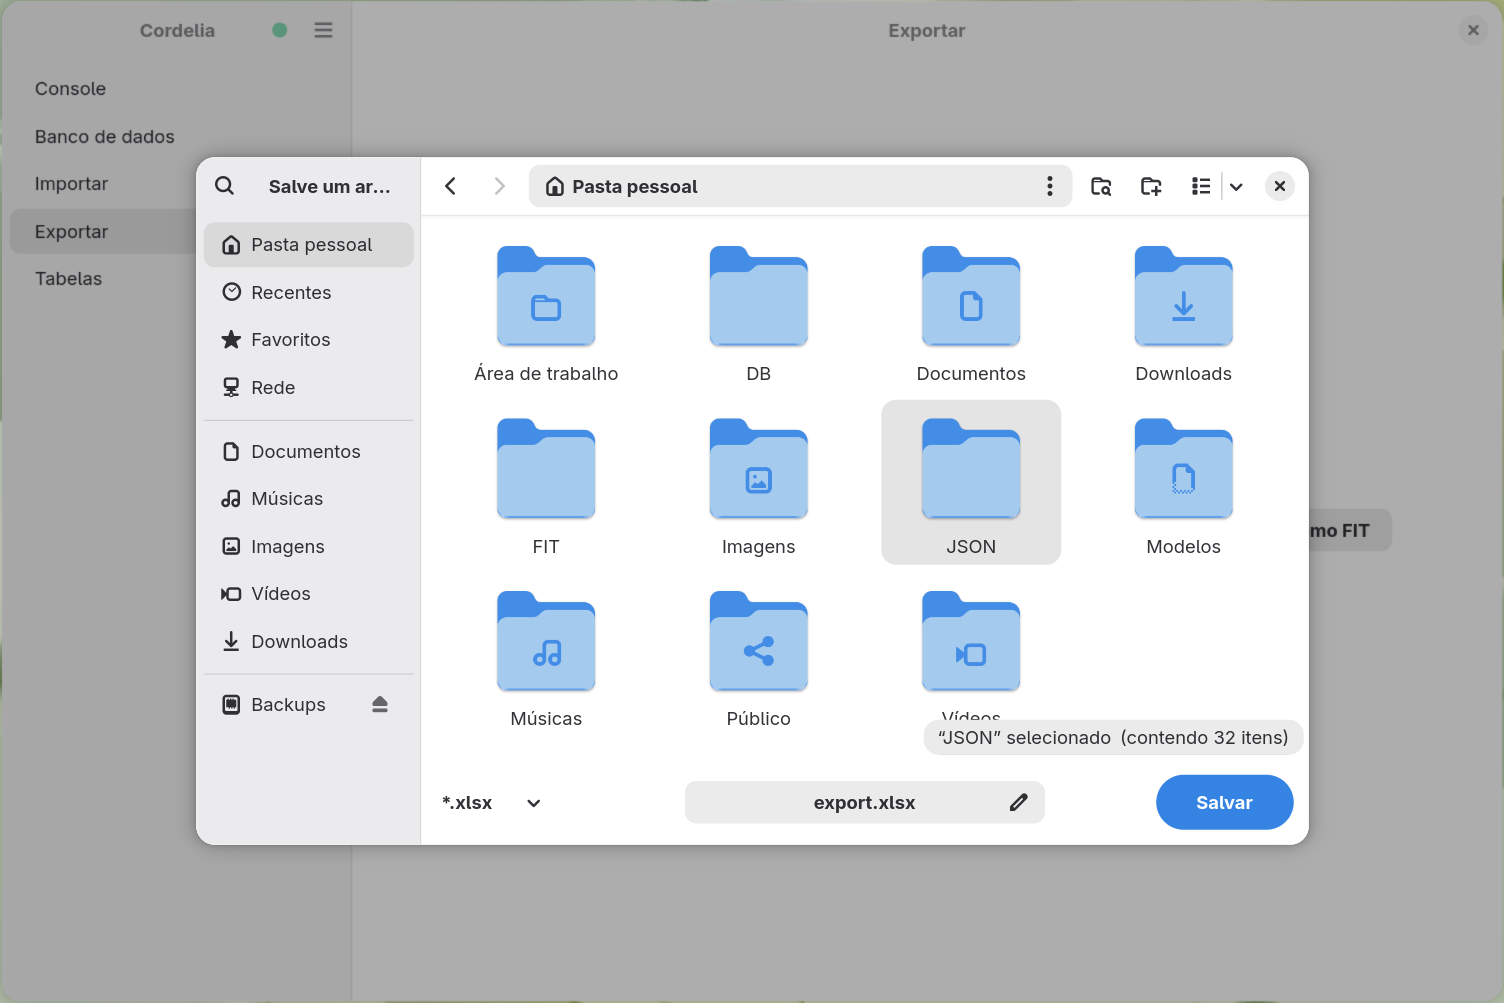The width and height of the screenshot is (1504, 1003).
Task: Go forward with the right arrow
Action: (x=499, y=186)
